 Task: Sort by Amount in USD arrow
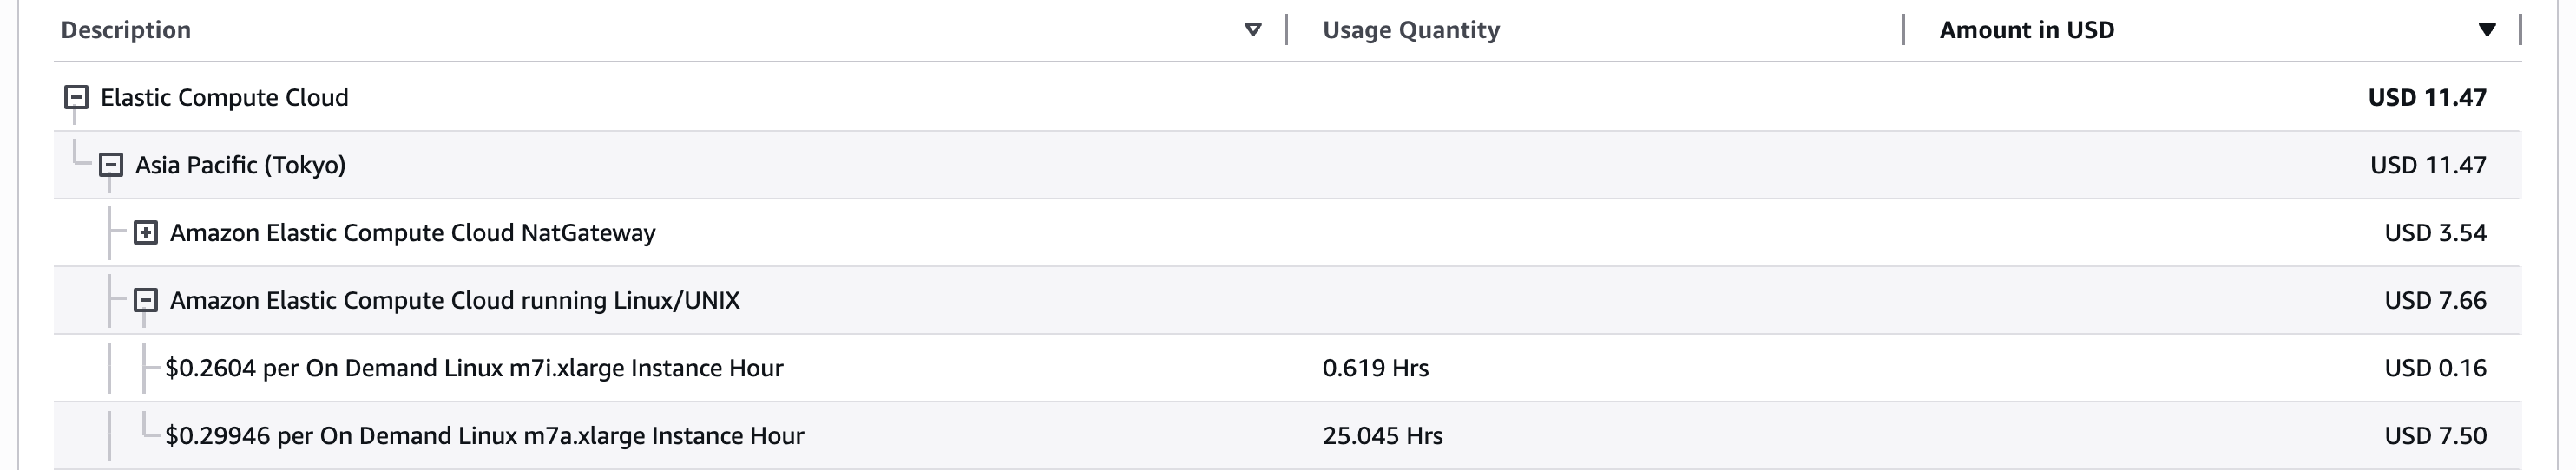point(2487,30)
